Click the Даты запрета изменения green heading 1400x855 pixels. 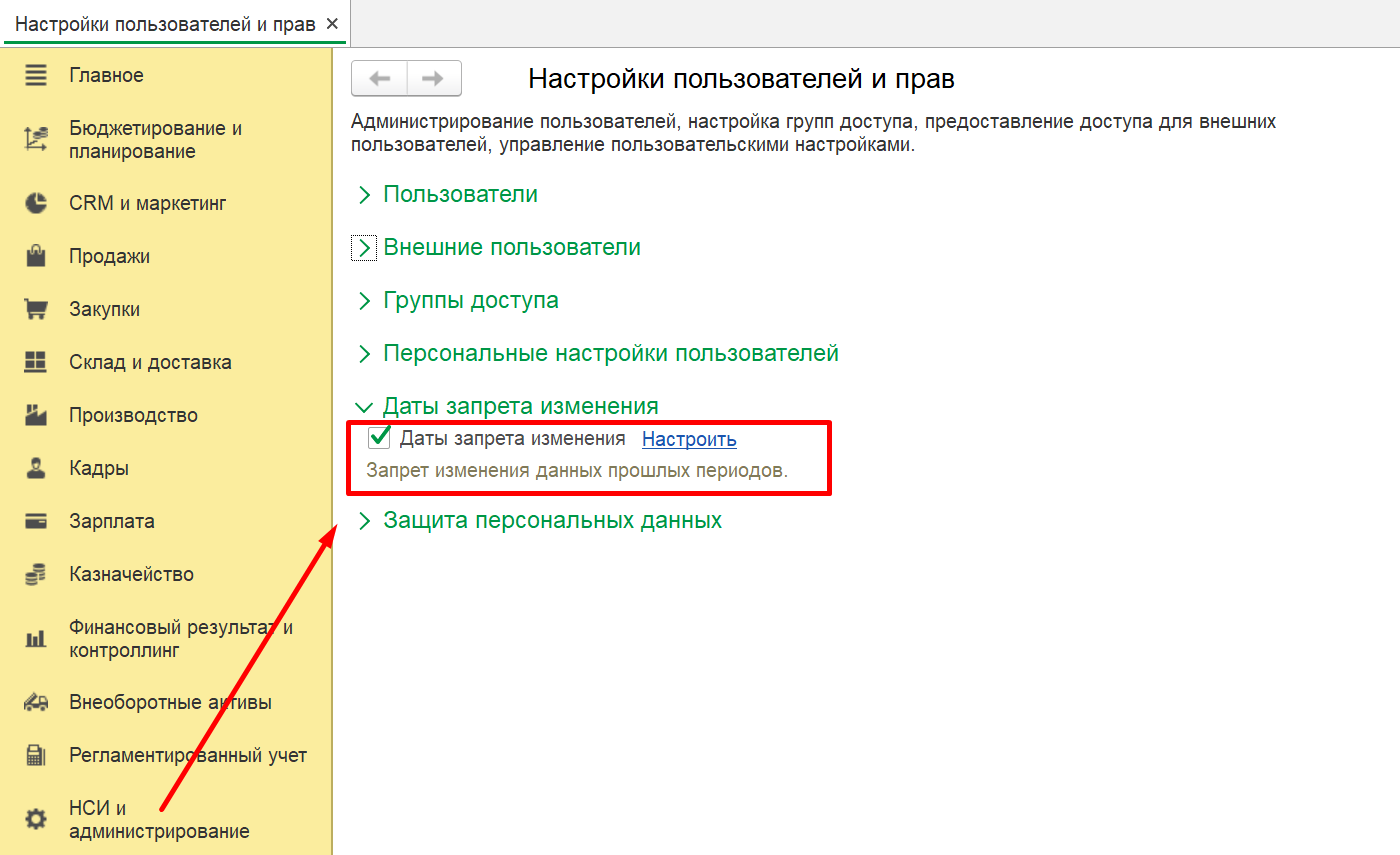point(521,406)
